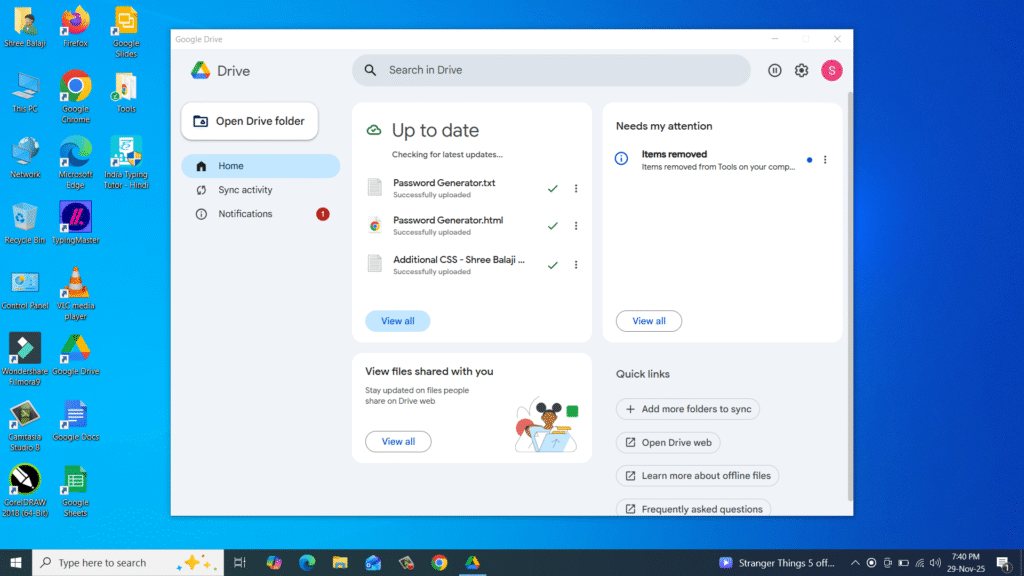Expand options menu for Items removed

[x=825, y=160]
